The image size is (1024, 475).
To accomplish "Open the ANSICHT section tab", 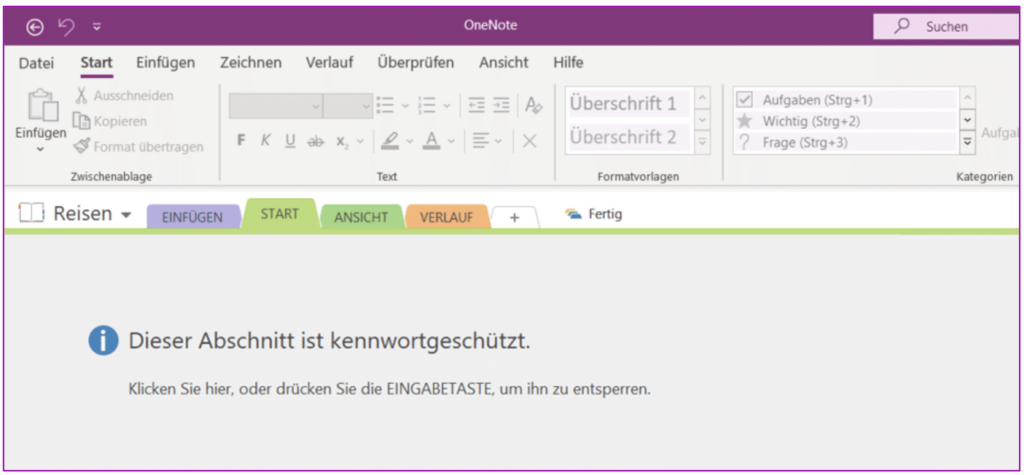I will 361,218.
